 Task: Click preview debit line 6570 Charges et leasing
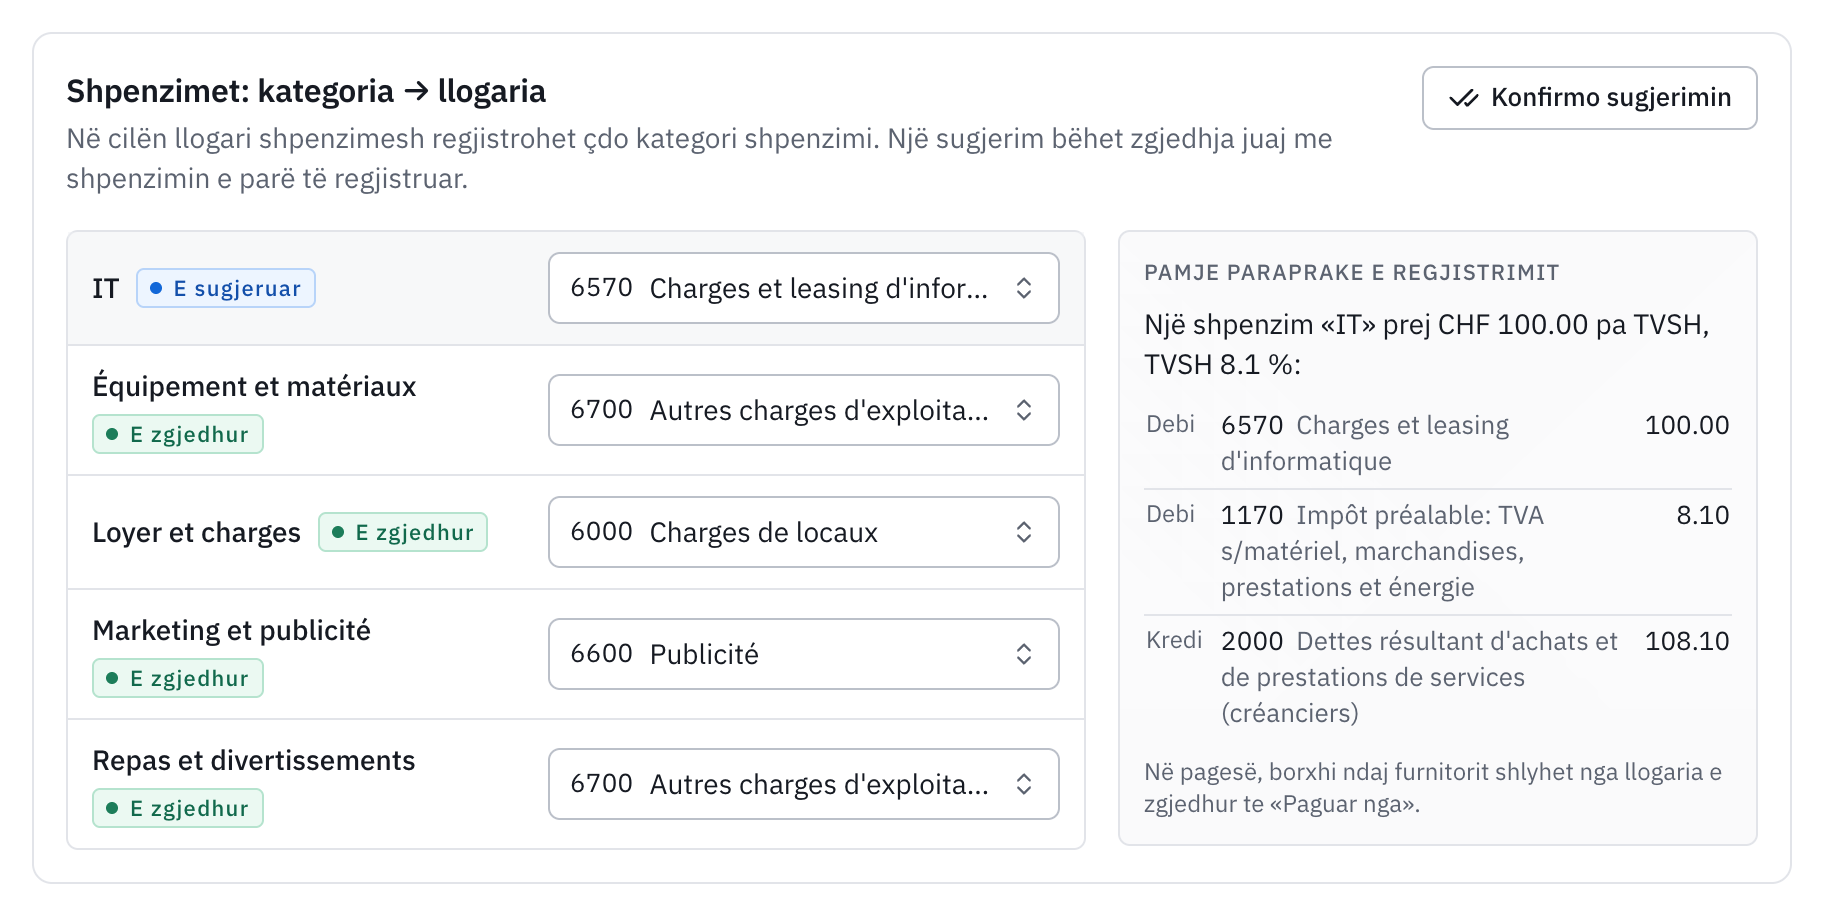pos(1438,443)
